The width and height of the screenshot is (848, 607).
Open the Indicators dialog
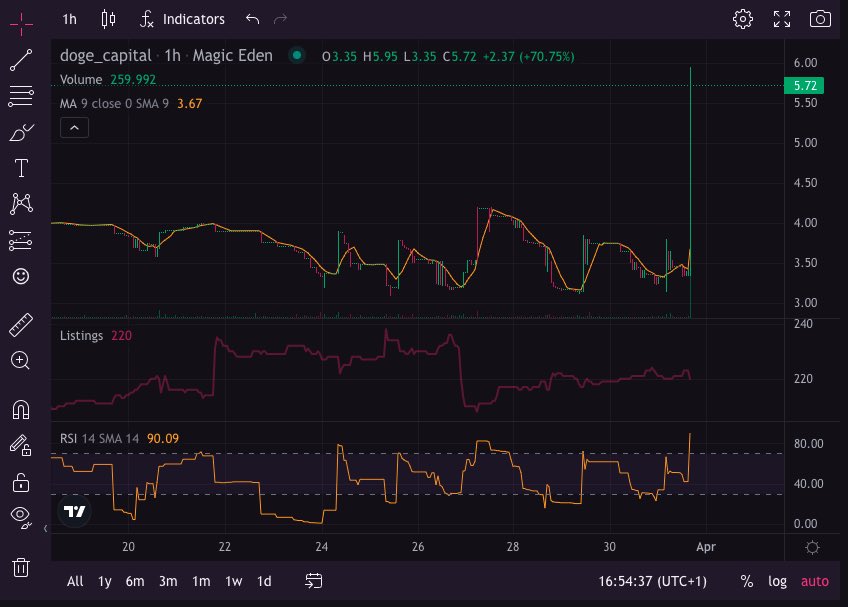182,19
